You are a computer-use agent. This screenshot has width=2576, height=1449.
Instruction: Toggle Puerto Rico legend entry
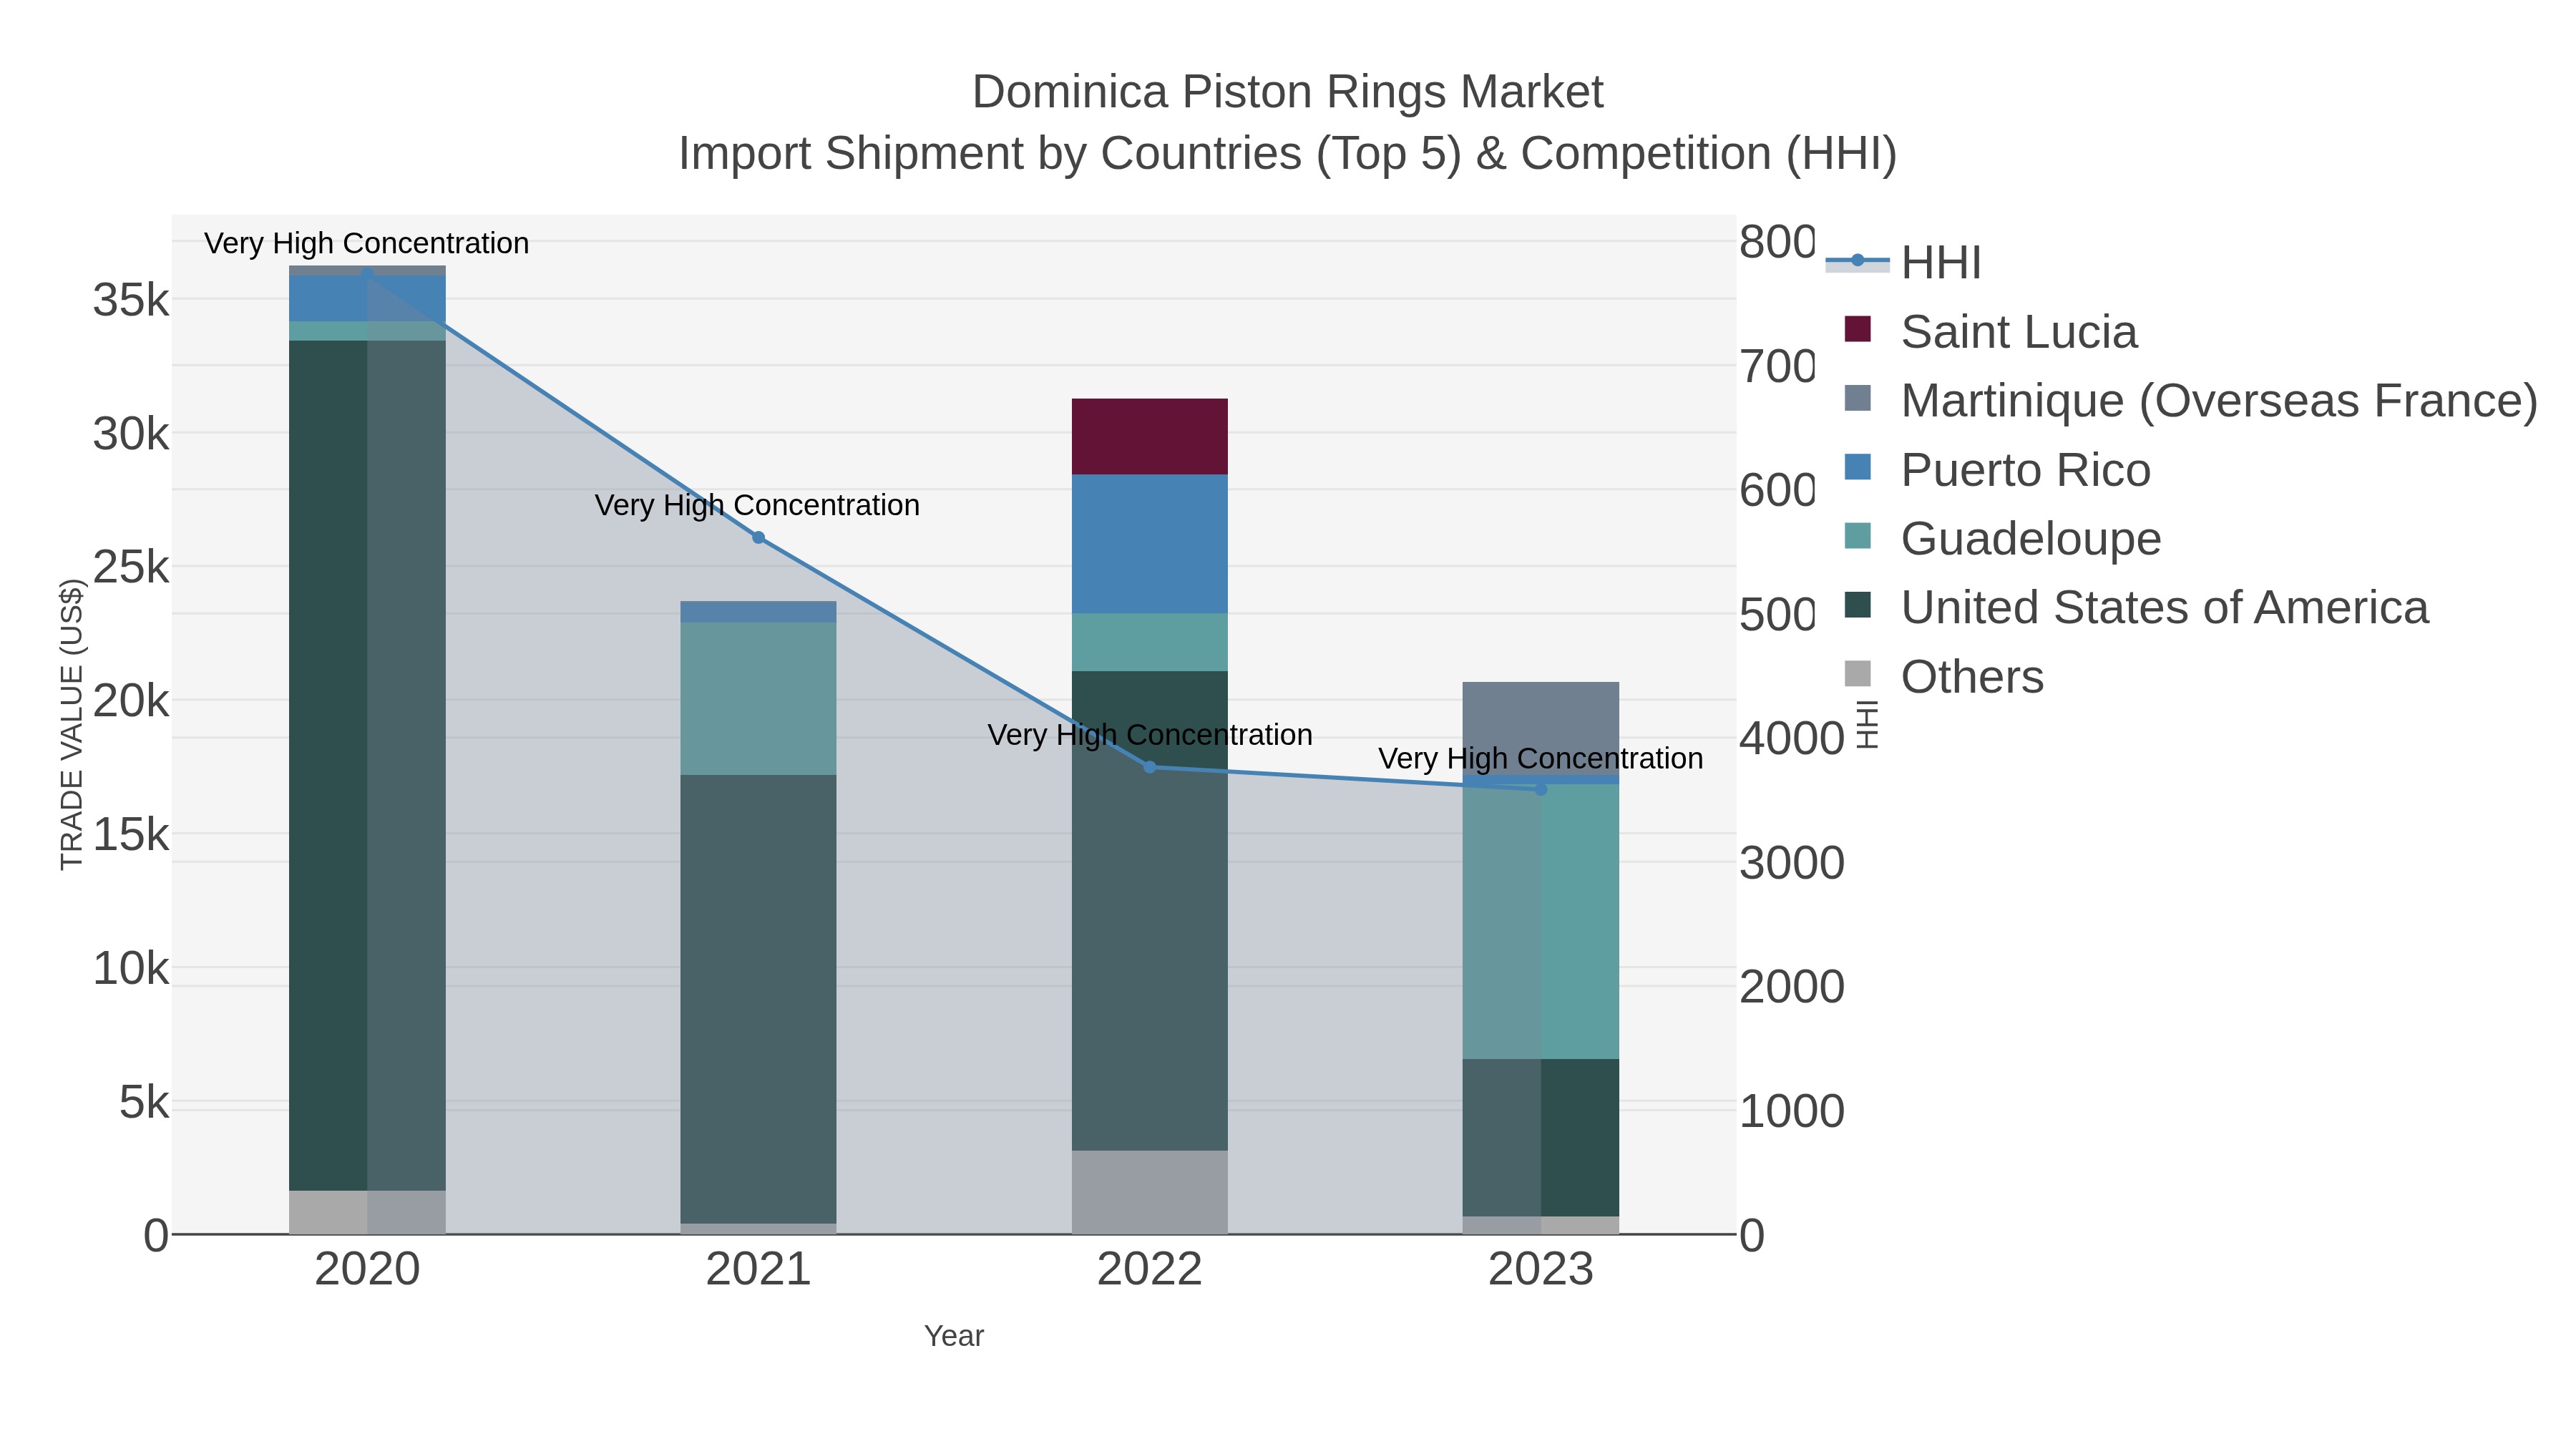(1997, 470)
